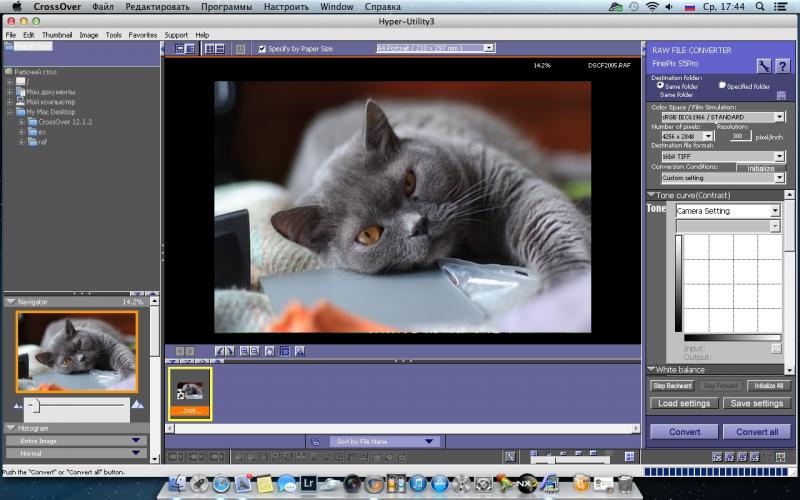This screenshot has width=800, height=500.
Task: Click the zoom in magnifier icon
Action: tap(244, 351)
